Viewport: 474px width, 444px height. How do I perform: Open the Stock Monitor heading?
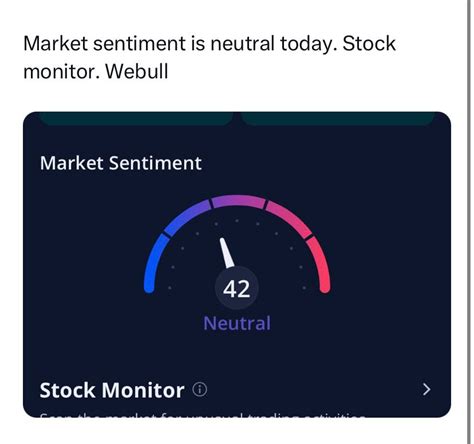click(x=112, y=390)
